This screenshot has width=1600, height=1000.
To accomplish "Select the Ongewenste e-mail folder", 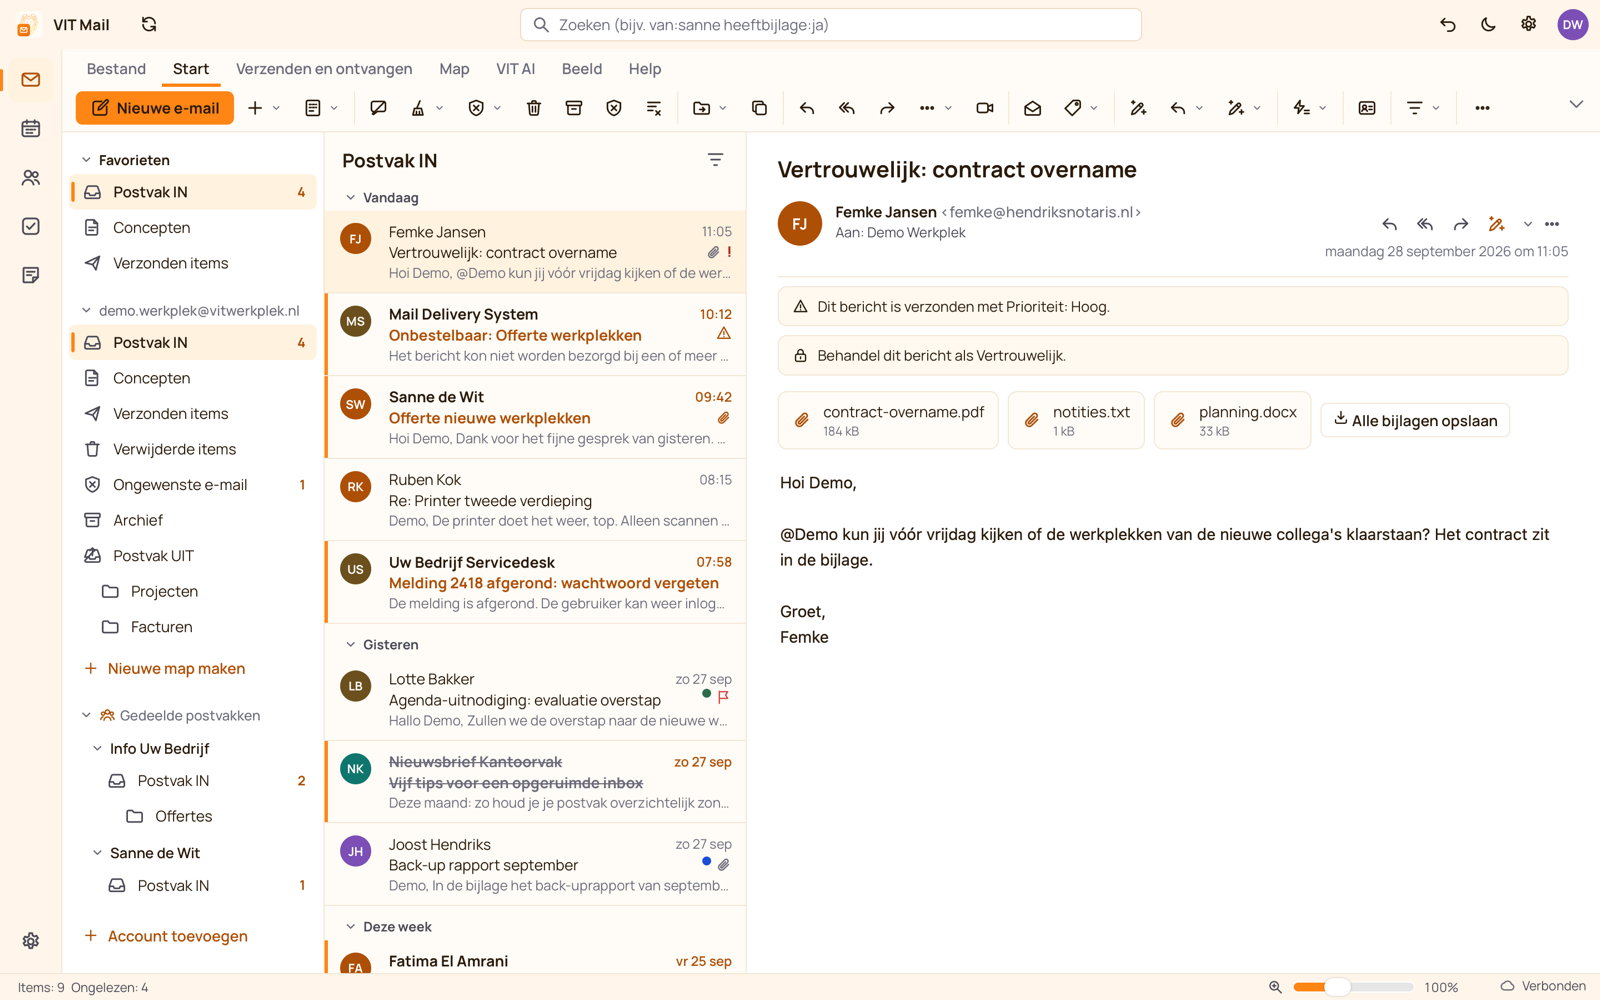I will [x=193, y=485].
